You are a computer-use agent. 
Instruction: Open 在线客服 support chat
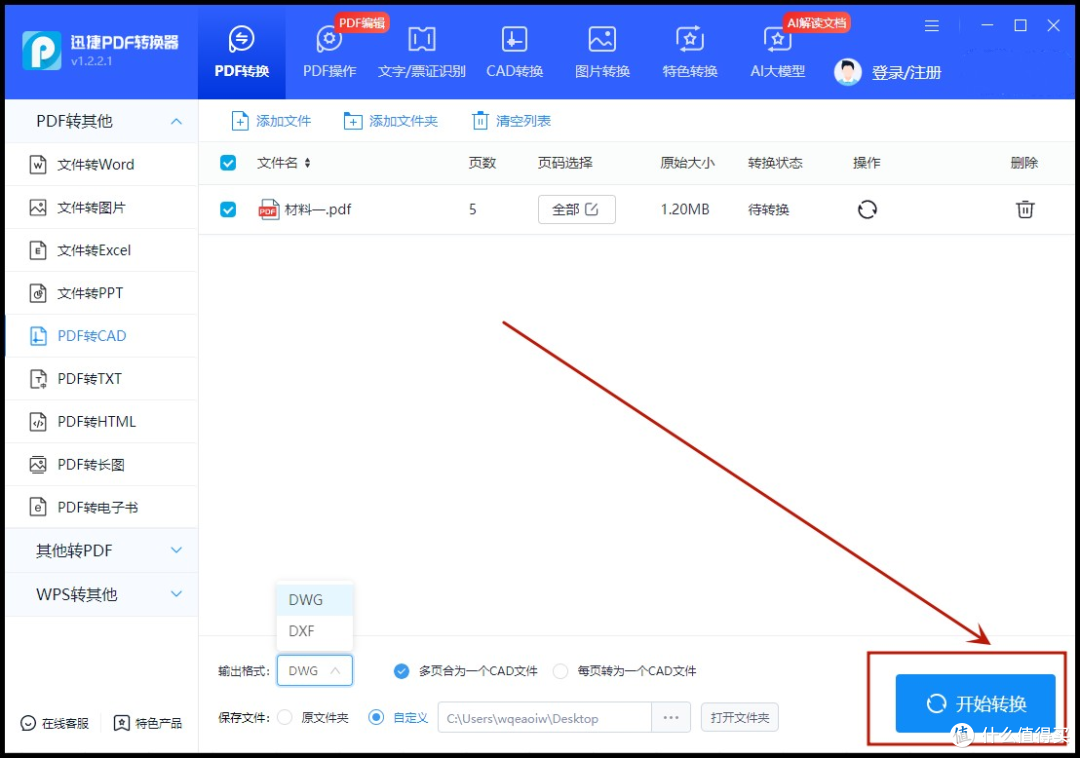coord(55,723)
